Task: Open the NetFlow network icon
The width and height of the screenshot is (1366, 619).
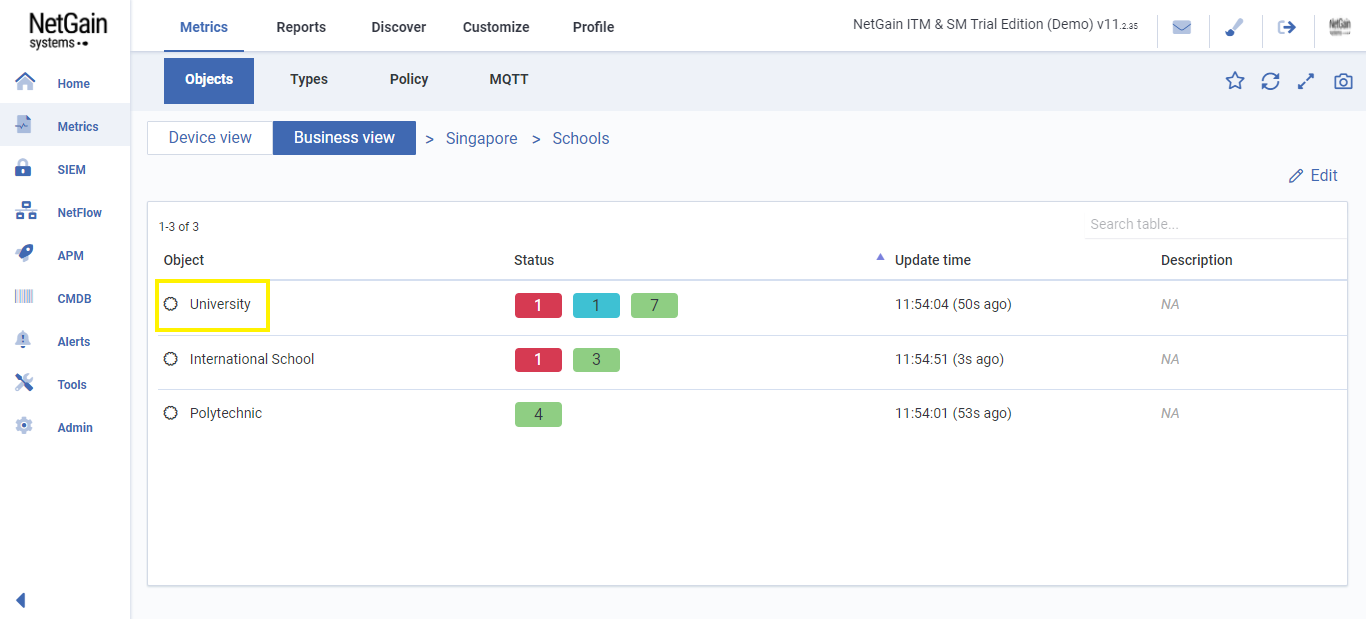Action: 25,211
